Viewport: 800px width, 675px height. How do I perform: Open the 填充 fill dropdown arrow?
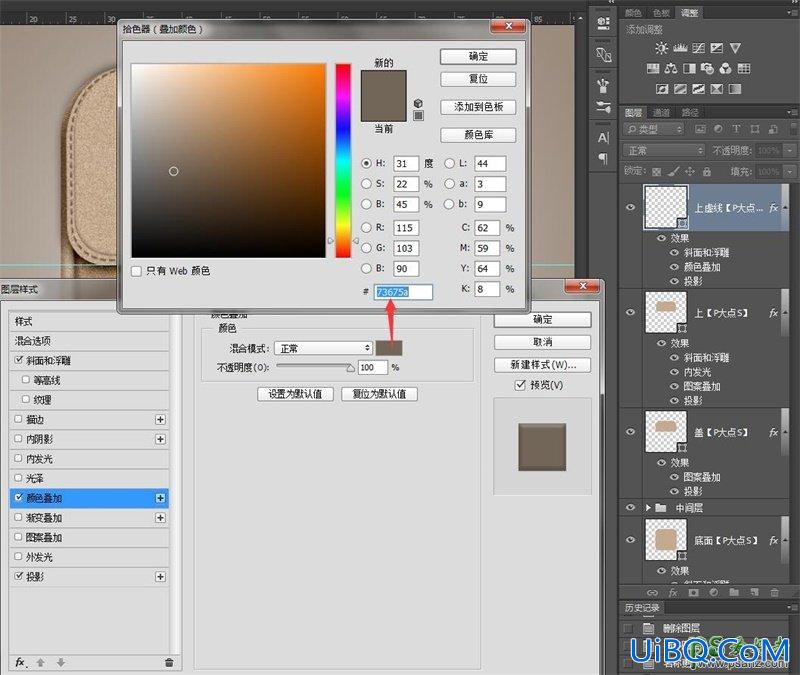[790, 171]
